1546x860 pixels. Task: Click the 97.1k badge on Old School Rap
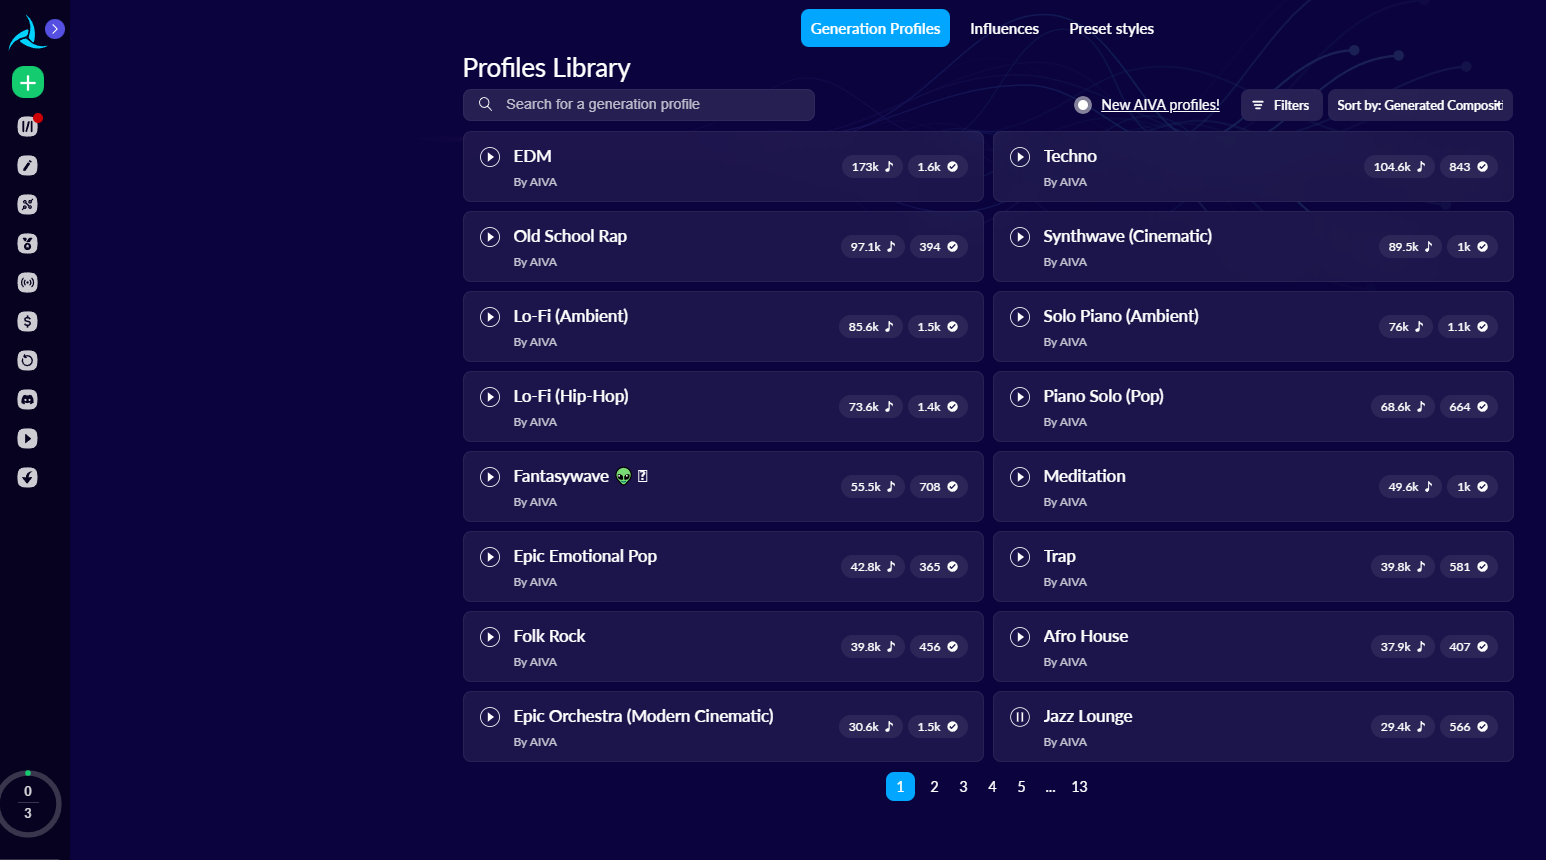[x=873, y=247]
